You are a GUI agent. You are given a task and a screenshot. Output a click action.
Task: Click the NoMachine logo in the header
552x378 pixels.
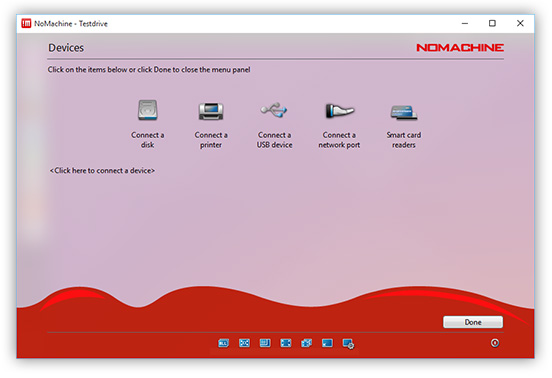point(460,48)
